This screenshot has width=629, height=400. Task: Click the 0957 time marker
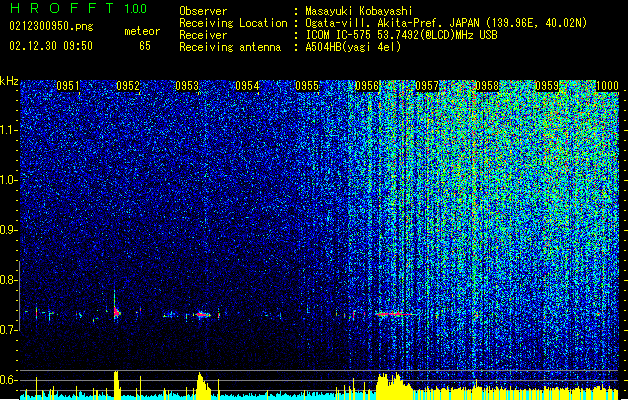(427, 86)
